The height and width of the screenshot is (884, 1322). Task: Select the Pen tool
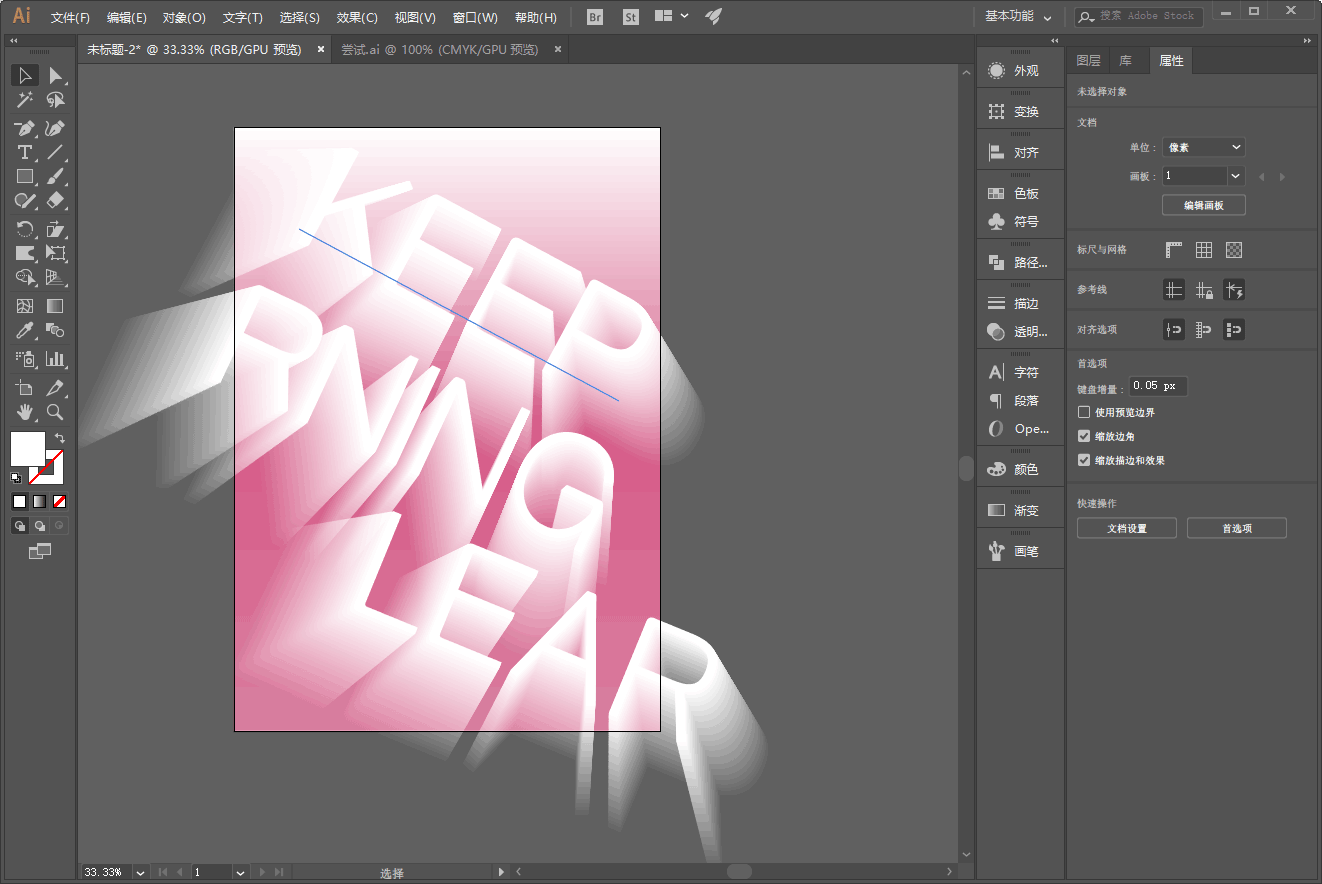point(25,128)
